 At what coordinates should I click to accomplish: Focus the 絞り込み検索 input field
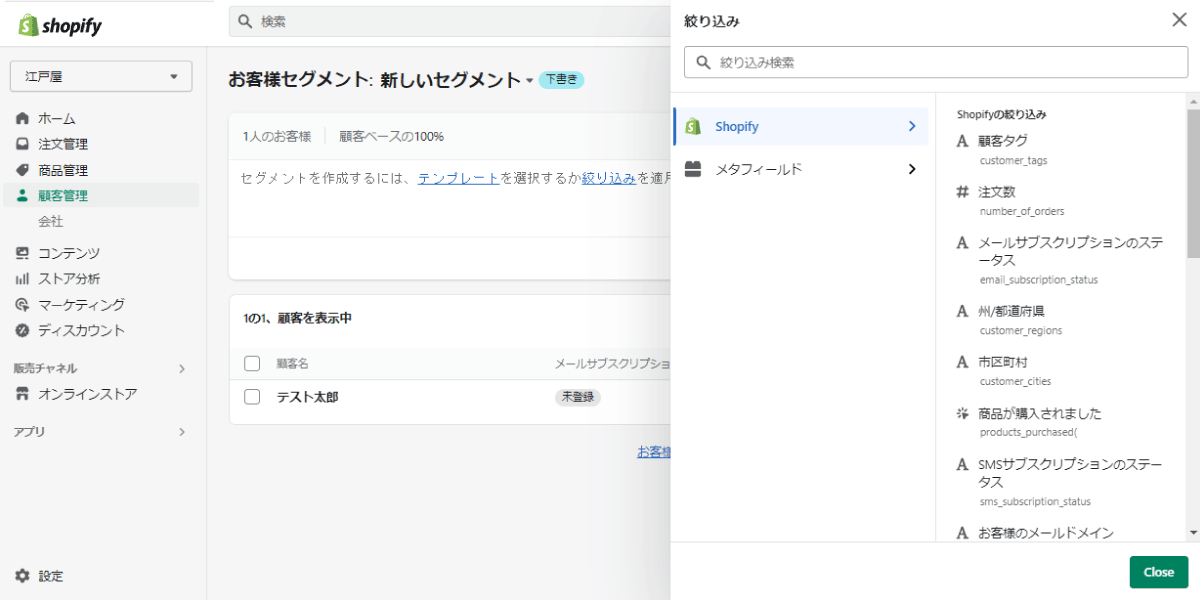(936, 62)
